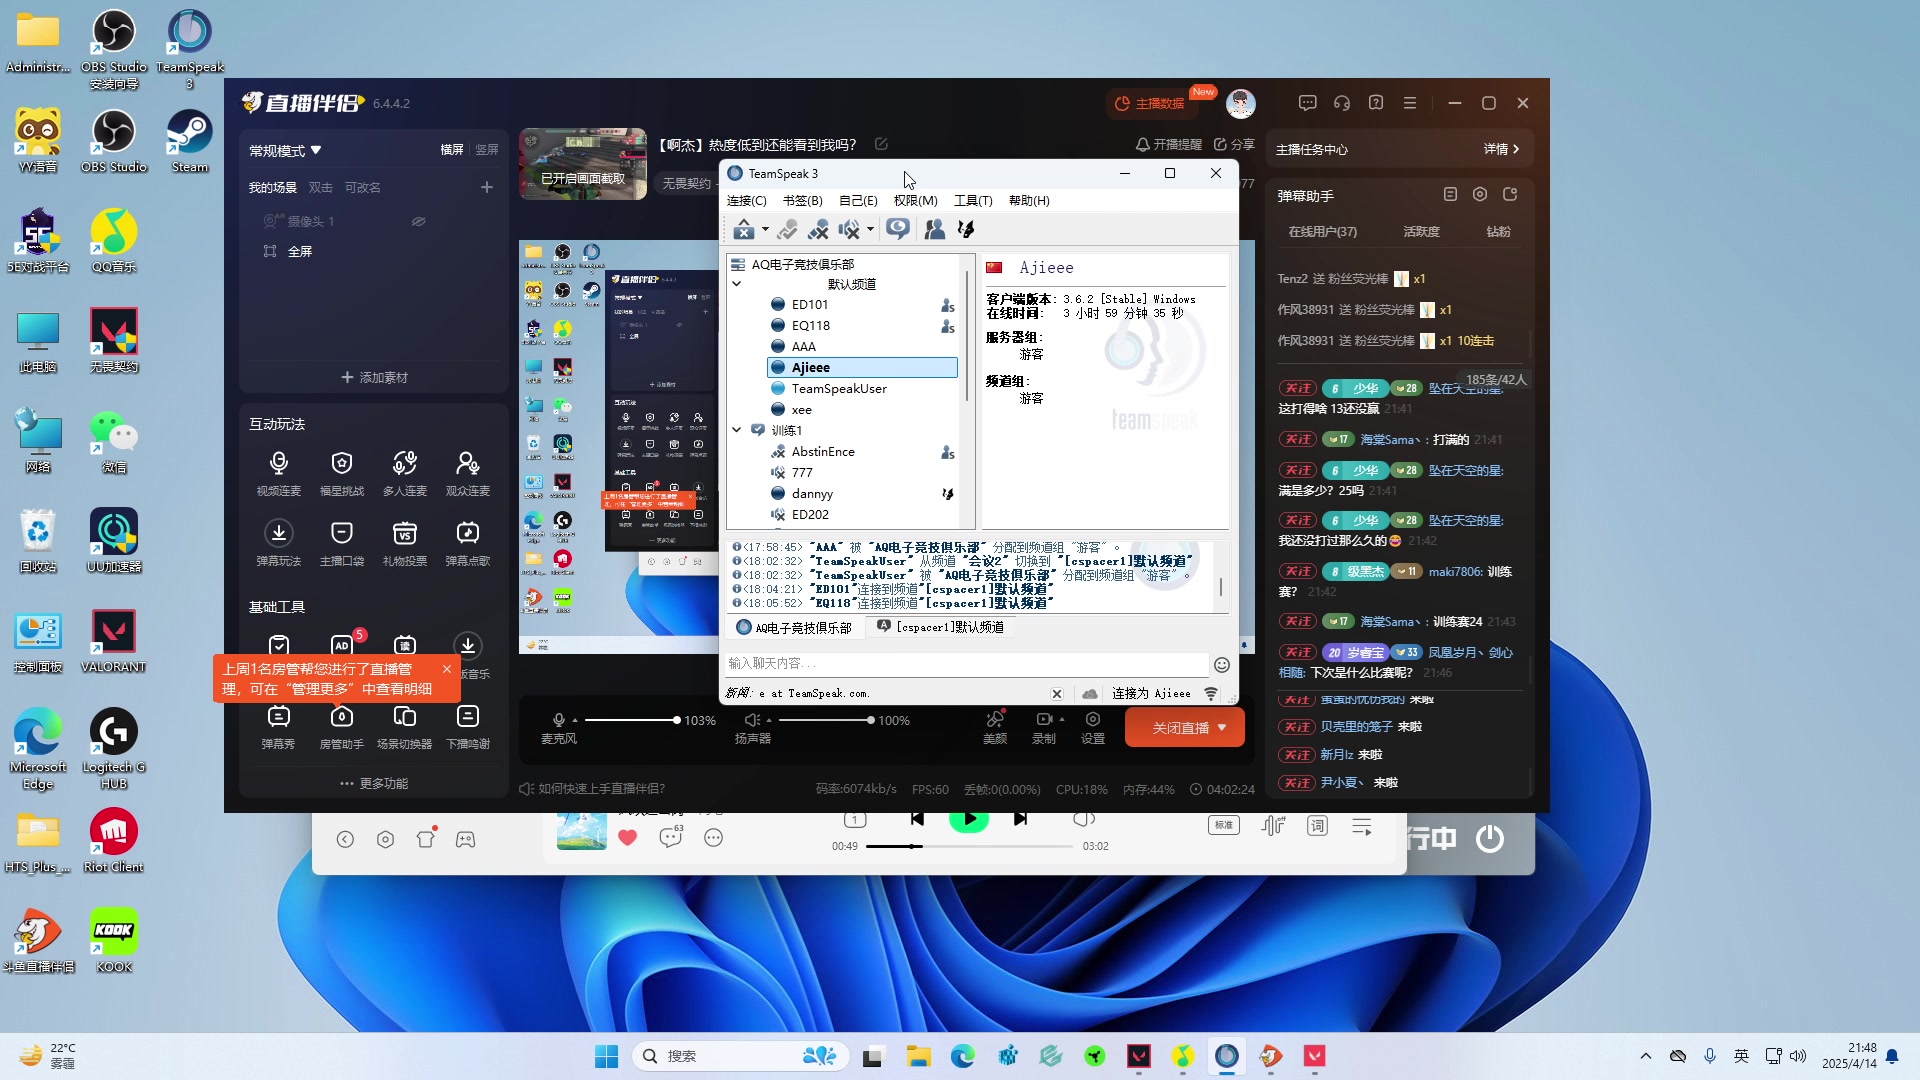Collapse the 训练1 channel in TeamSpeak tree
The image size is (1920, 1080).
tap(737, 430)
